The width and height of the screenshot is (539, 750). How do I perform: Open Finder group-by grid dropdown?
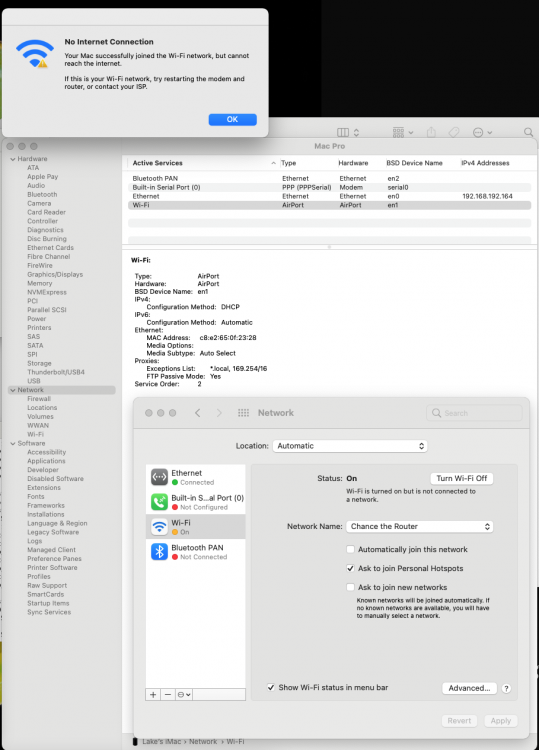[403, 132]
